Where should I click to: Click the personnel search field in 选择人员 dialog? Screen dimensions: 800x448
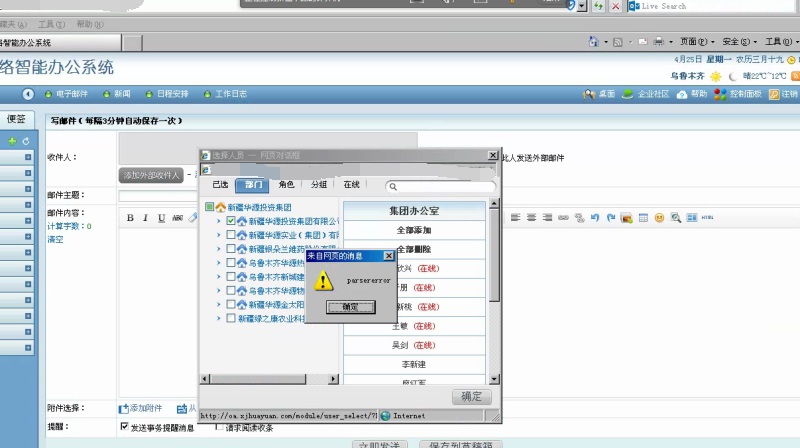pos(440,187)
